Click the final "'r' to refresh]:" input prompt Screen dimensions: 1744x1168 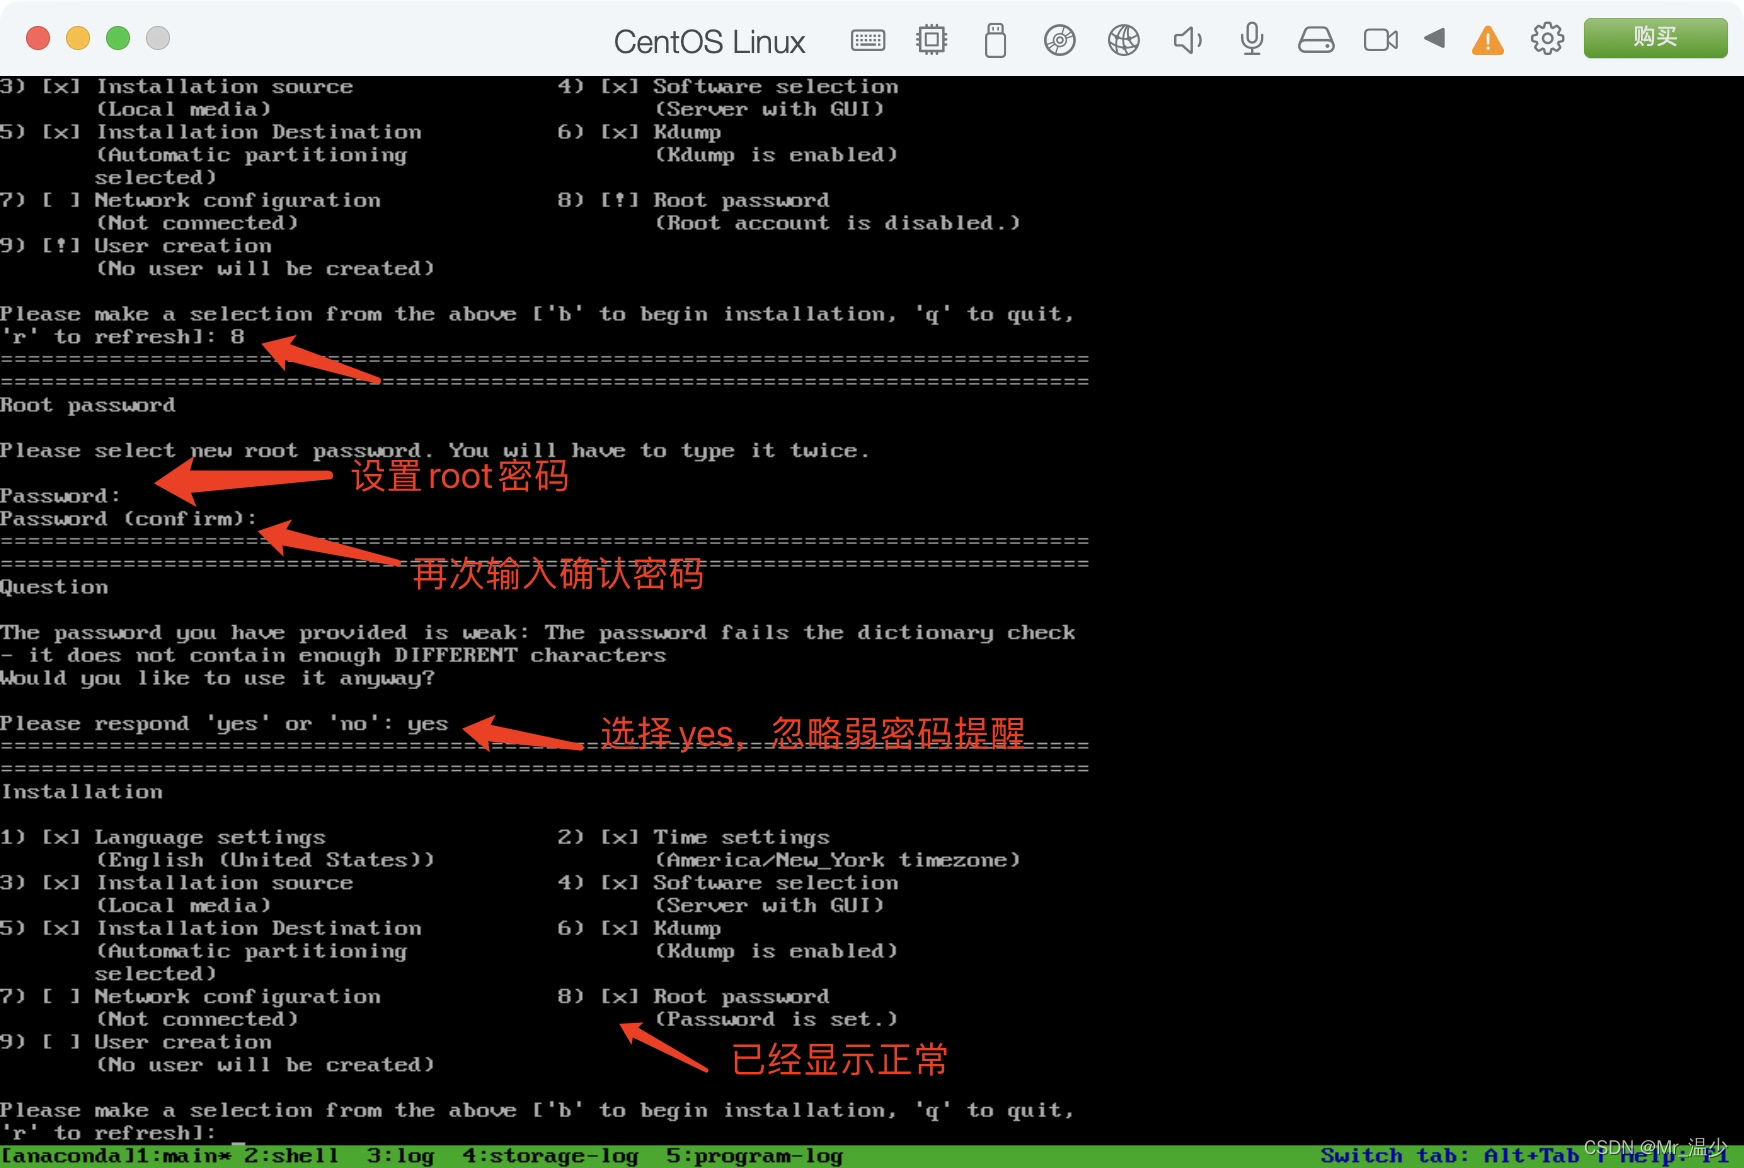[x=108, y=1133]
